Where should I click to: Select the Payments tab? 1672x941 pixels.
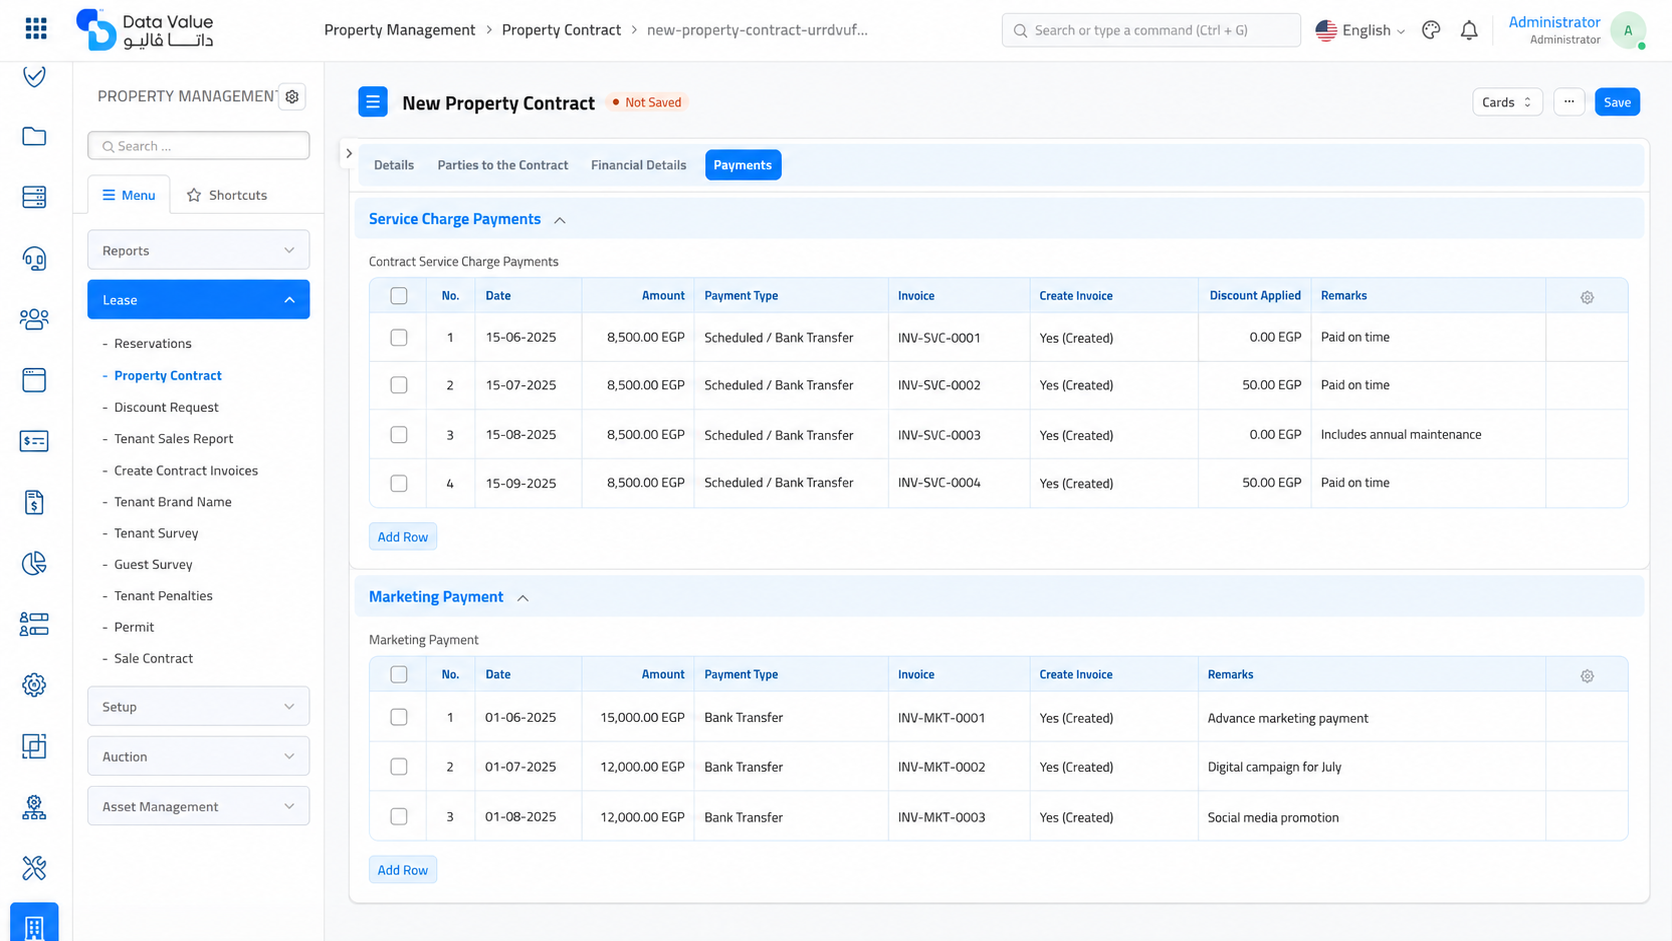tap(743, 165)
